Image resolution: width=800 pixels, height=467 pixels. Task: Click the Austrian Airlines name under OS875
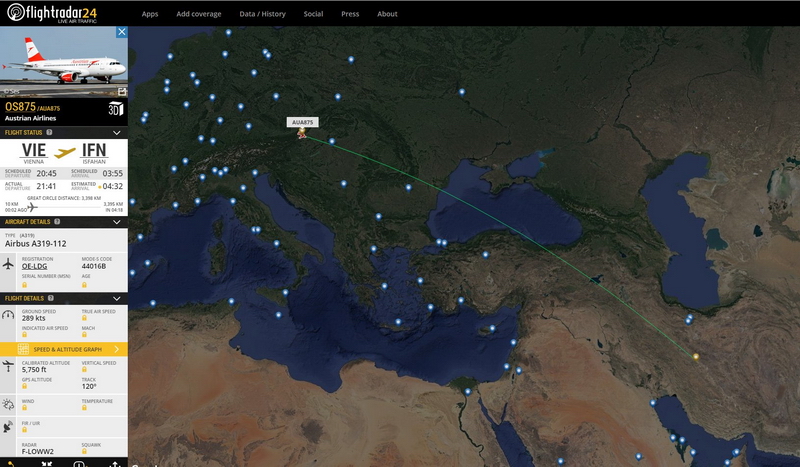point(31,118)
